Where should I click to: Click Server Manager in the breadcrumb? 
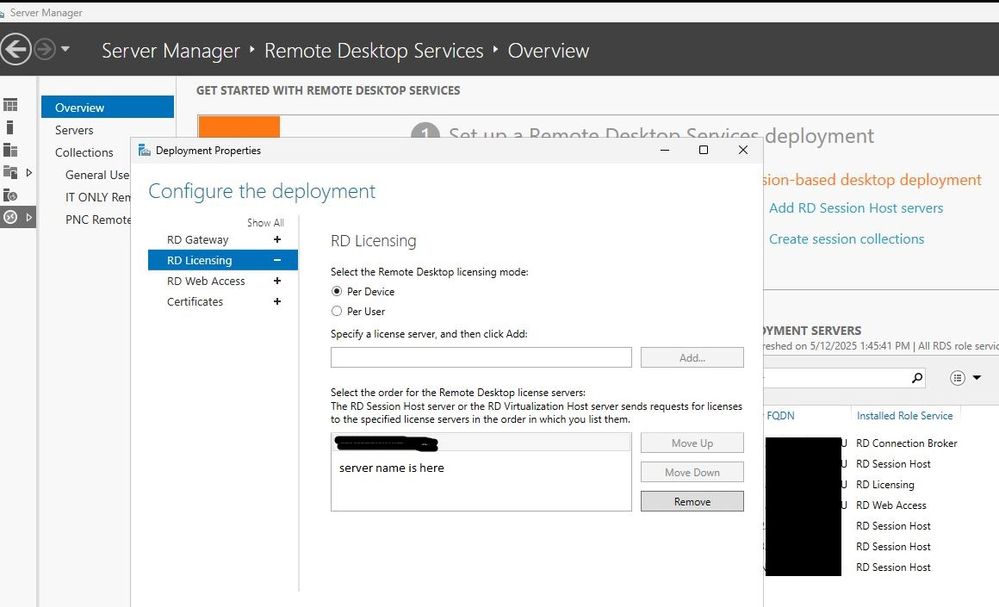coord(170,50)
